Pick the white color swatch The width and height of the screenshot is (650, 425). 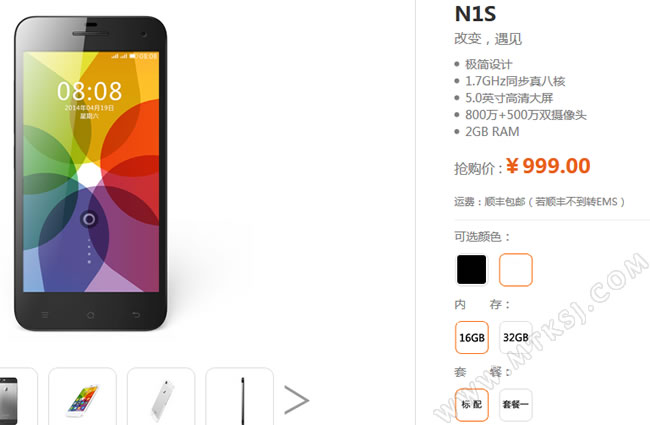pos(516,270)
